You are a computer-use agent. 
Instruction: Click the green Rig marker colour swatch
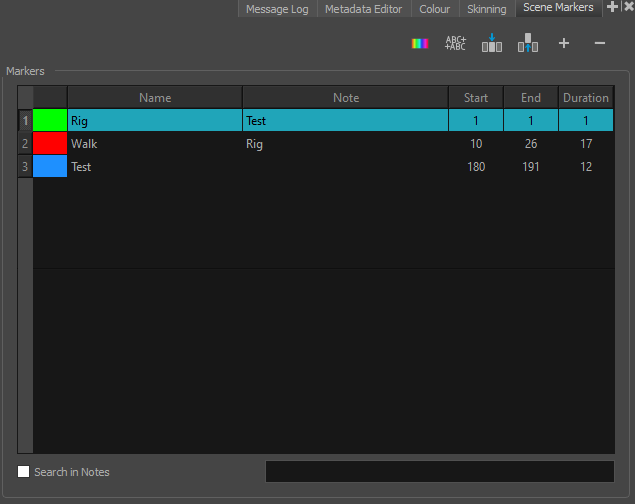[50, 121]
